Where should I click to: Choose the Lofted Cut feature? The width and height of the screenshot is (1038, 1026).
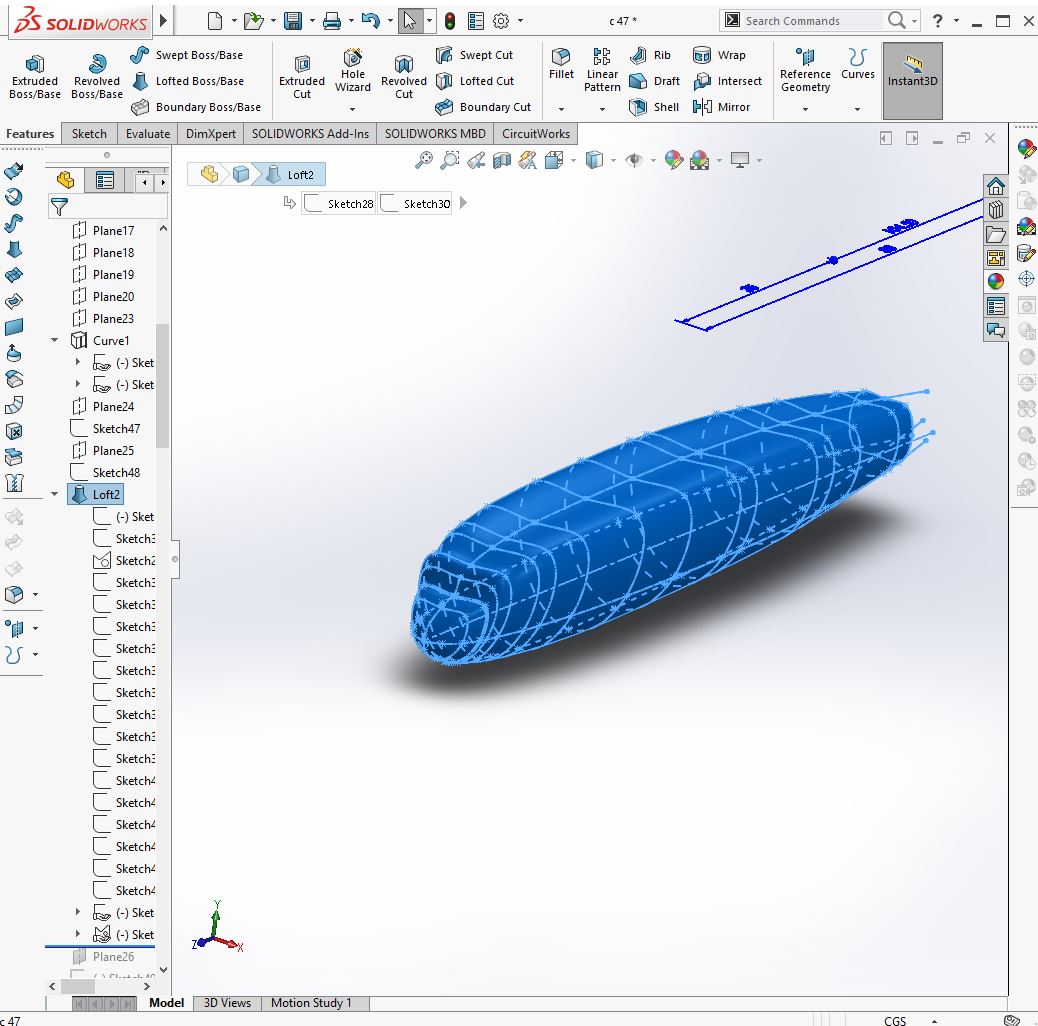point(475,81)
